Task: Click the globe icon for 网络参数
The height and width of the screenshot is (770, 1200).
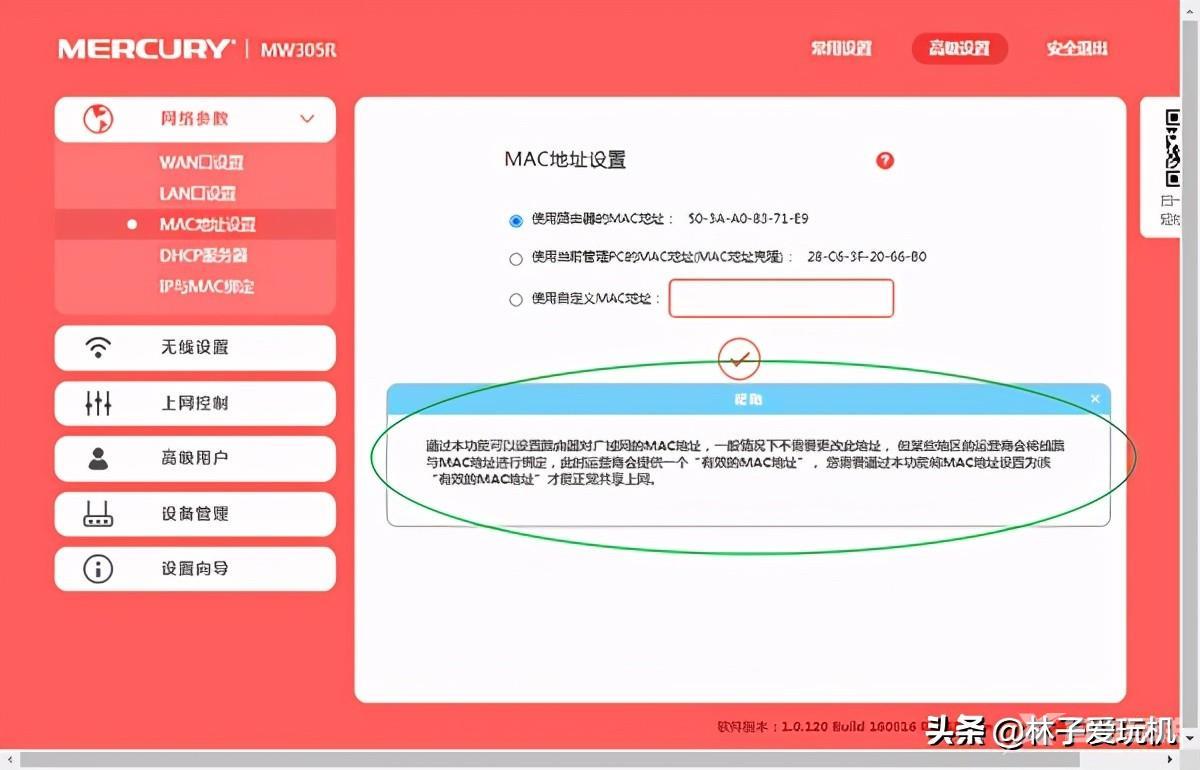Action: [98, 119]
